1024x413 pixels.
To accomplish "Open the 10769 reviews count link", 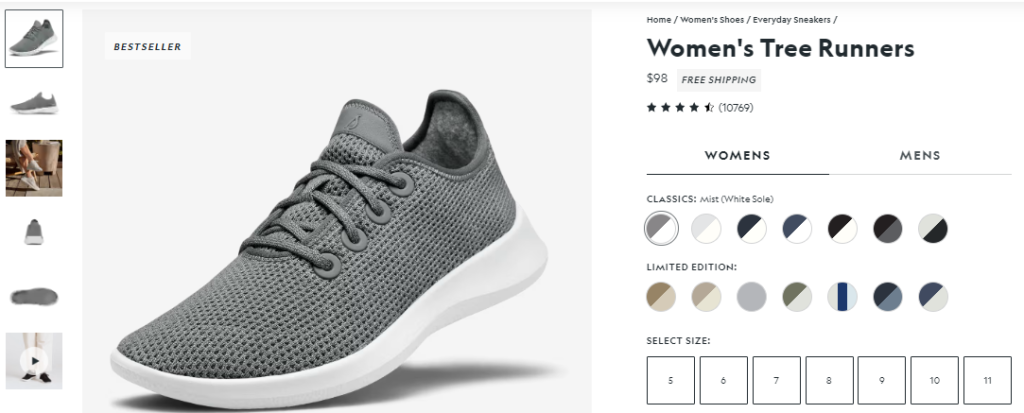I will point(735,107).
